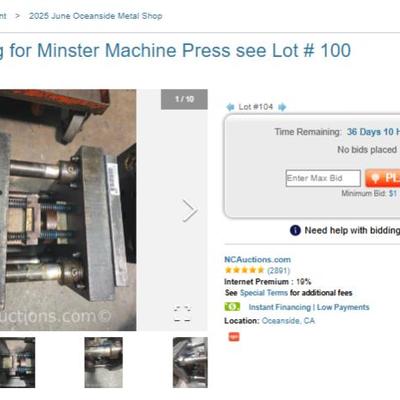Click the green instant financing dollar icon
This screenshot has height=400, width=400.
pyautogui.click(x=232, y=307)
